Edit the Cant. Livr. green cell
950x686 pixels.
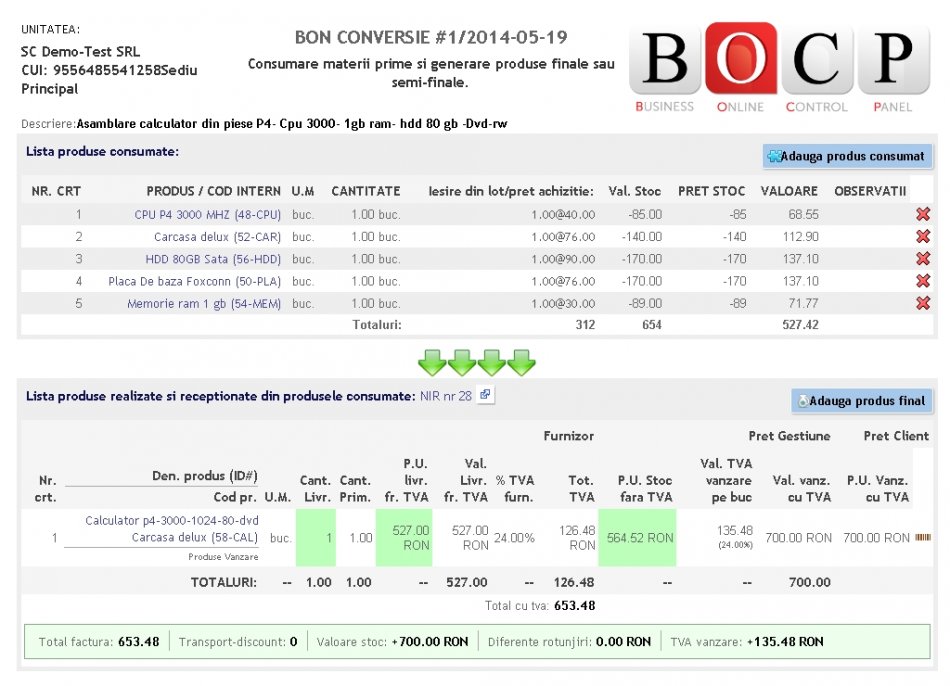pyautogui.click(x=316, y=538)
